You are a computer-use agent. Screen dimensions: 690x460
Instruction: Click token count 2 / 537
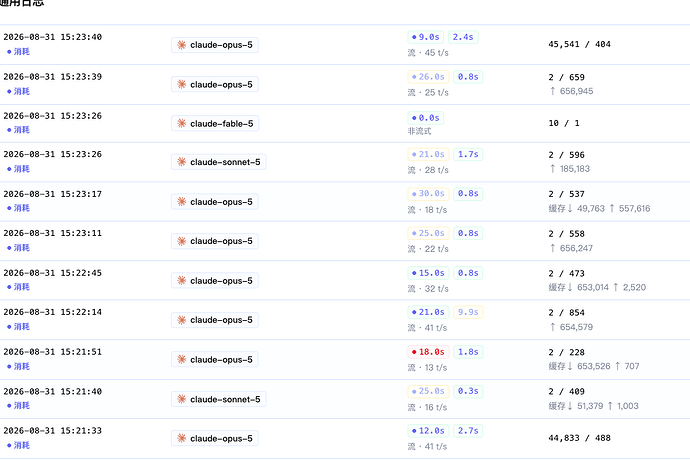[x=567, y=194]
